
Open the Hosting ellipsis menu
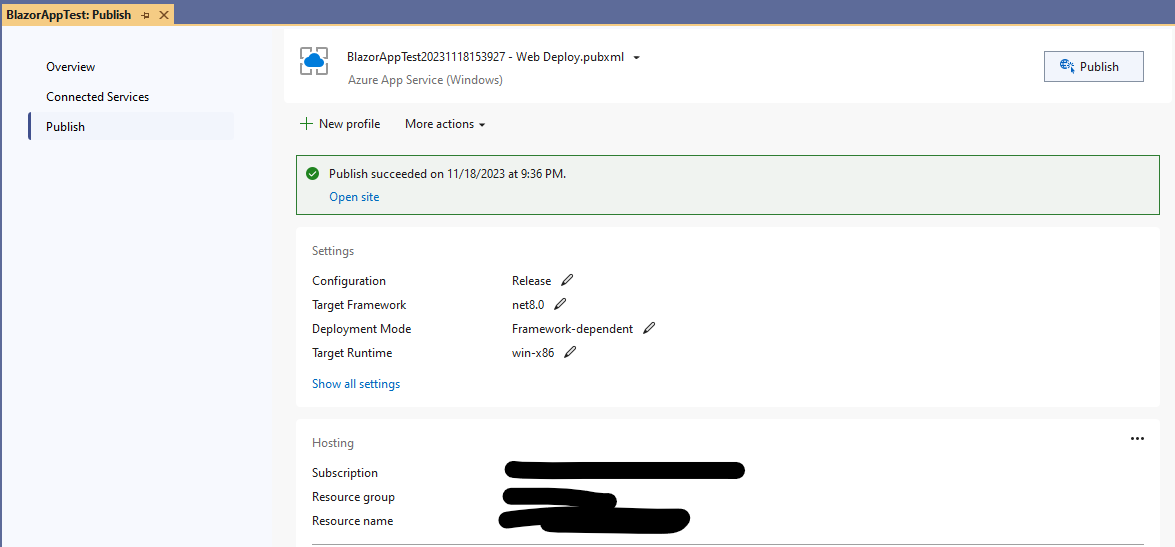(1137, 438)
